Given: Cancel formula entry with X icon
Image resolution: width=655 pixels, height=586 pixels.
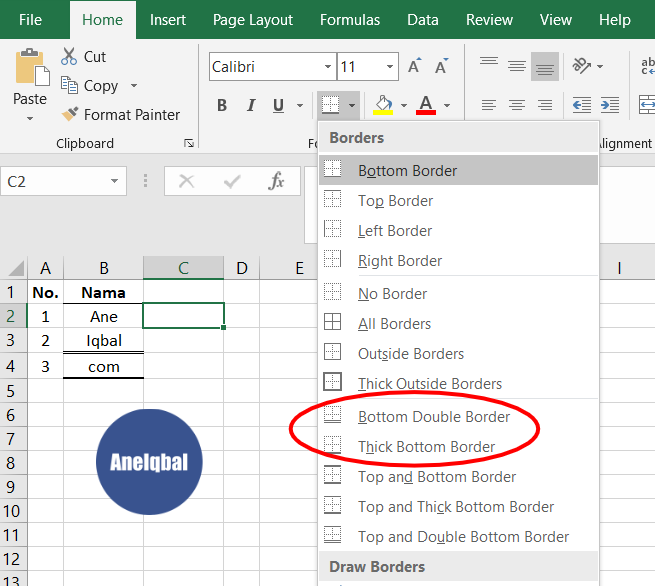Looking at the screenshot, I should (186, 181).
